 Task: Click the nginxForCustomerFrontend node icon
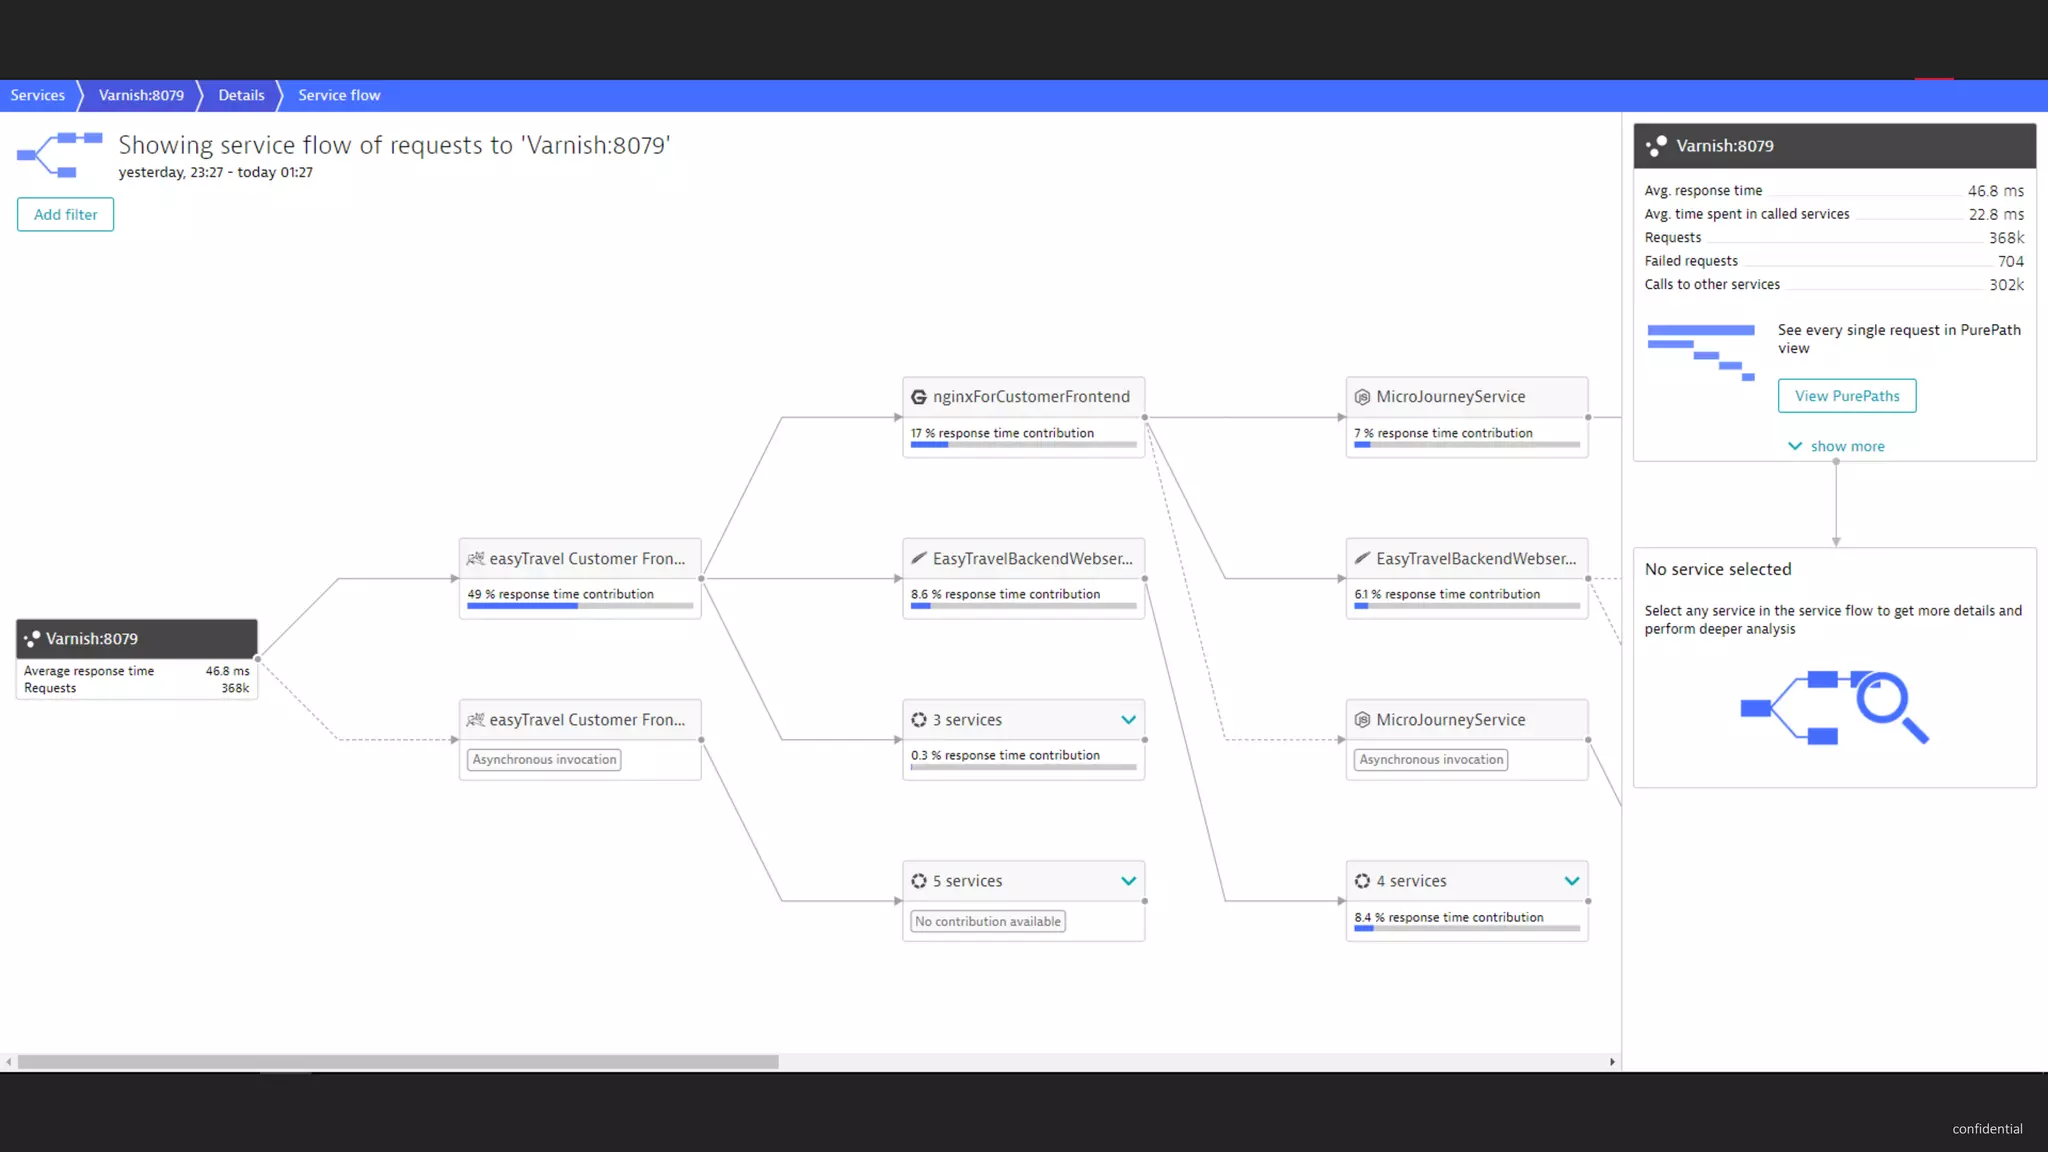[918, 397]
